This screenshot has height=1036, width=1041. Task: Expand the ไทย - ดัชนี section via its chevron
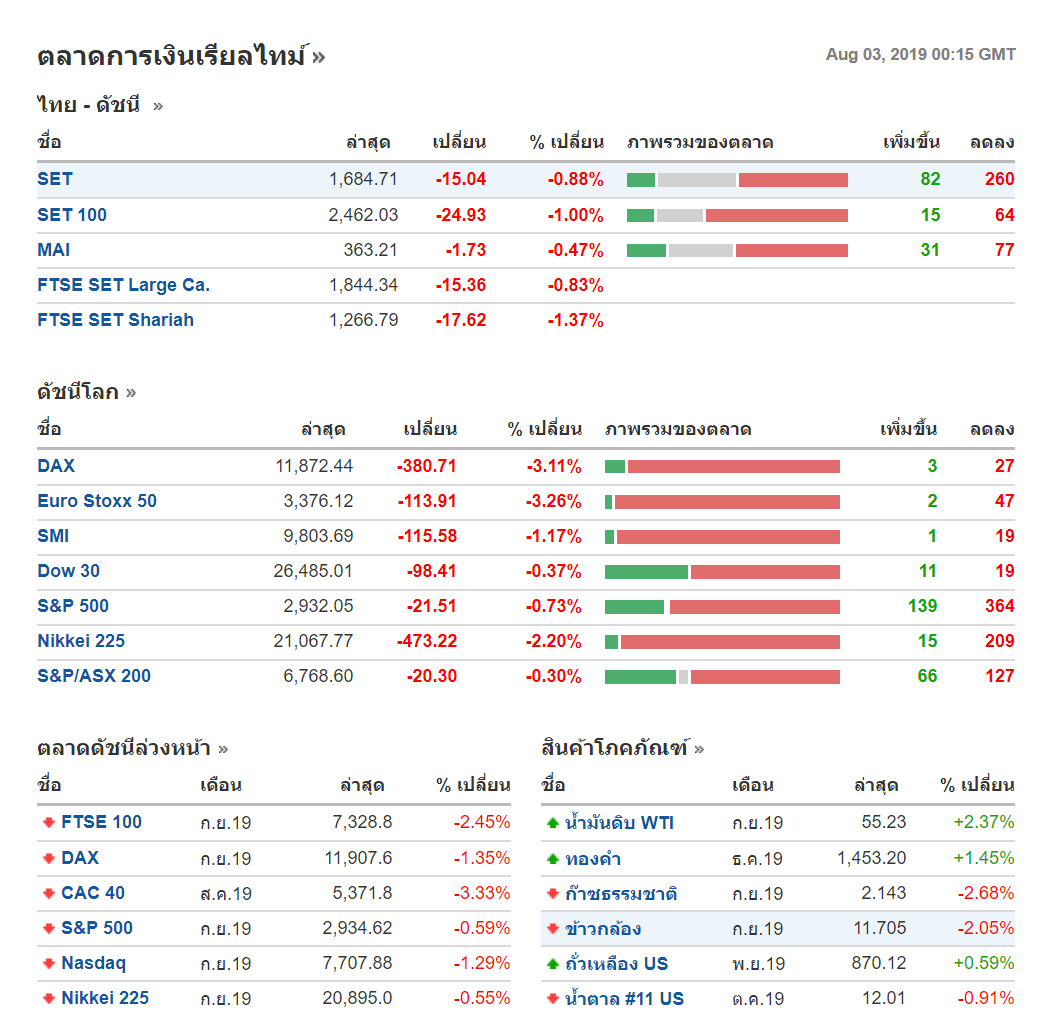click(x=158, y=106)
